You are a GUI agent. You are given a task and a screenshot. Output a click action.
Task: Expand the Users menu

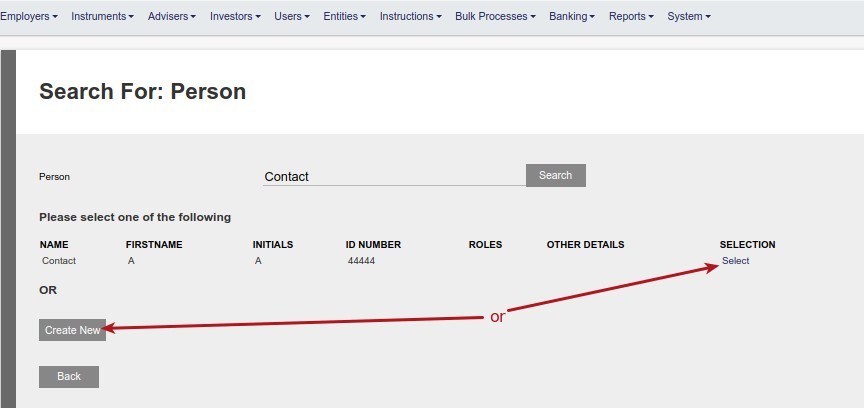point(291,17)
